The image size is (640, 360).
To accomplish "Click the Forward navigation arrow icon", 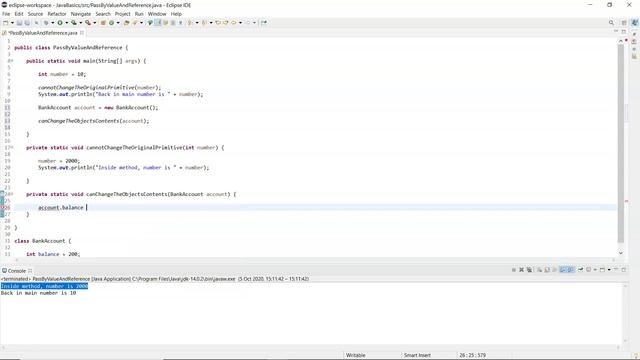I will (x=247, y=23).
